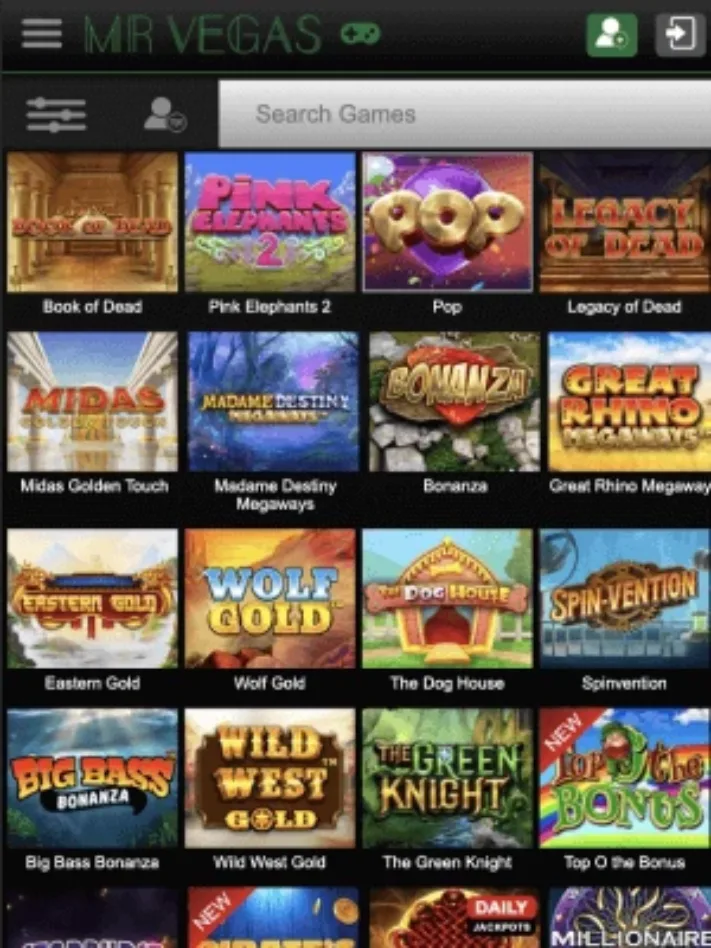Open the new Top O the Bonus game
Screen dimensions: 711x948
(x=625, y=778)
